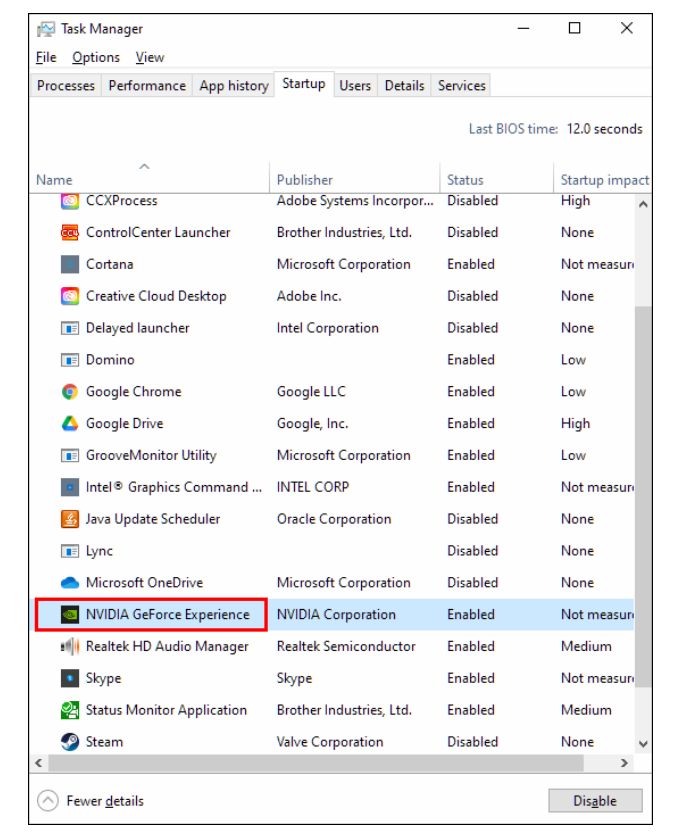The width and height of the screenshot is (683, 838).
Task: Switch to the Performance tab
Action: pos(147,86)
